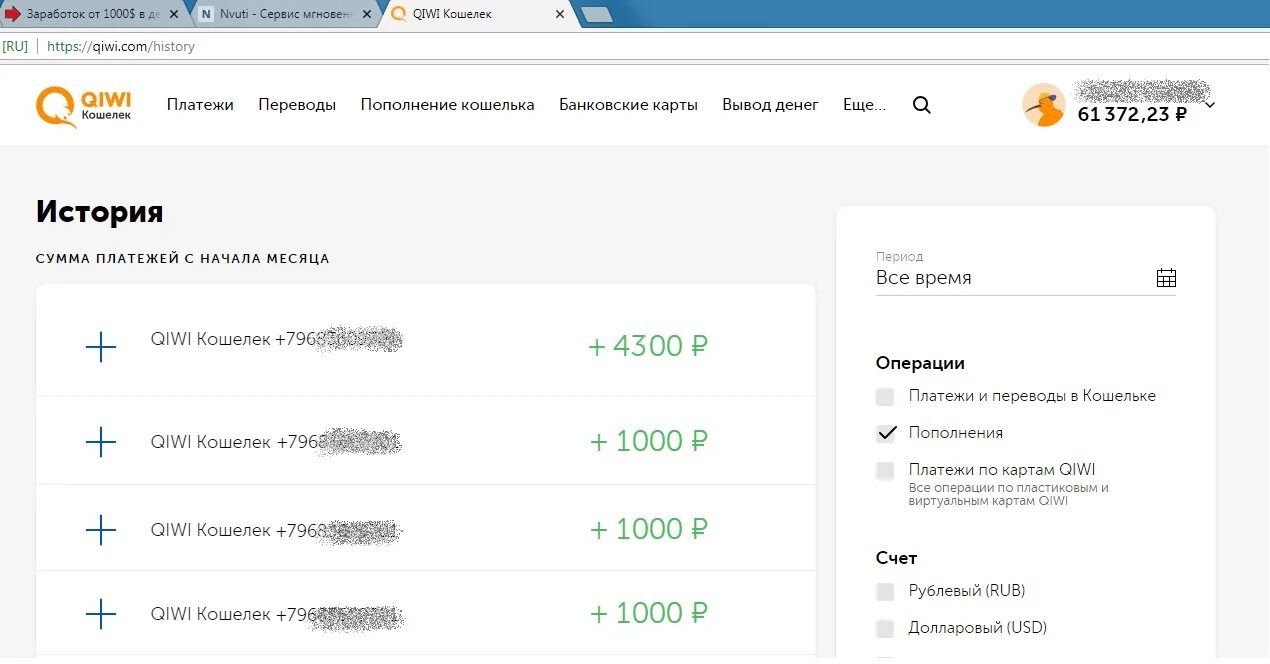This screenshot has width=1270, height=664.
Task: Open the Платежи menu
Action: [200, 105]
